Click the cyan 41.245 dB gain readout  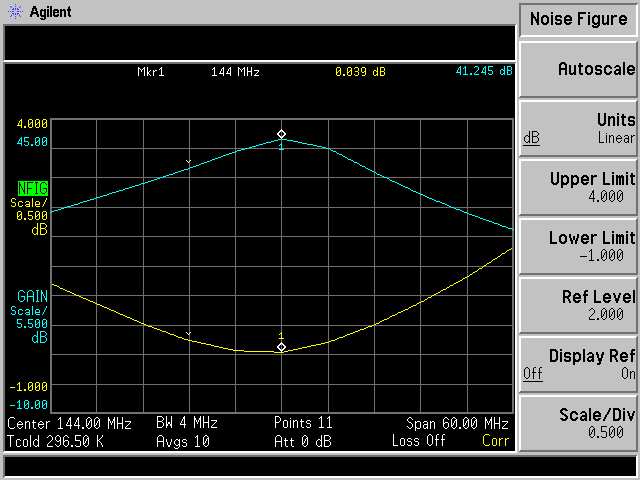pos(484,71)
